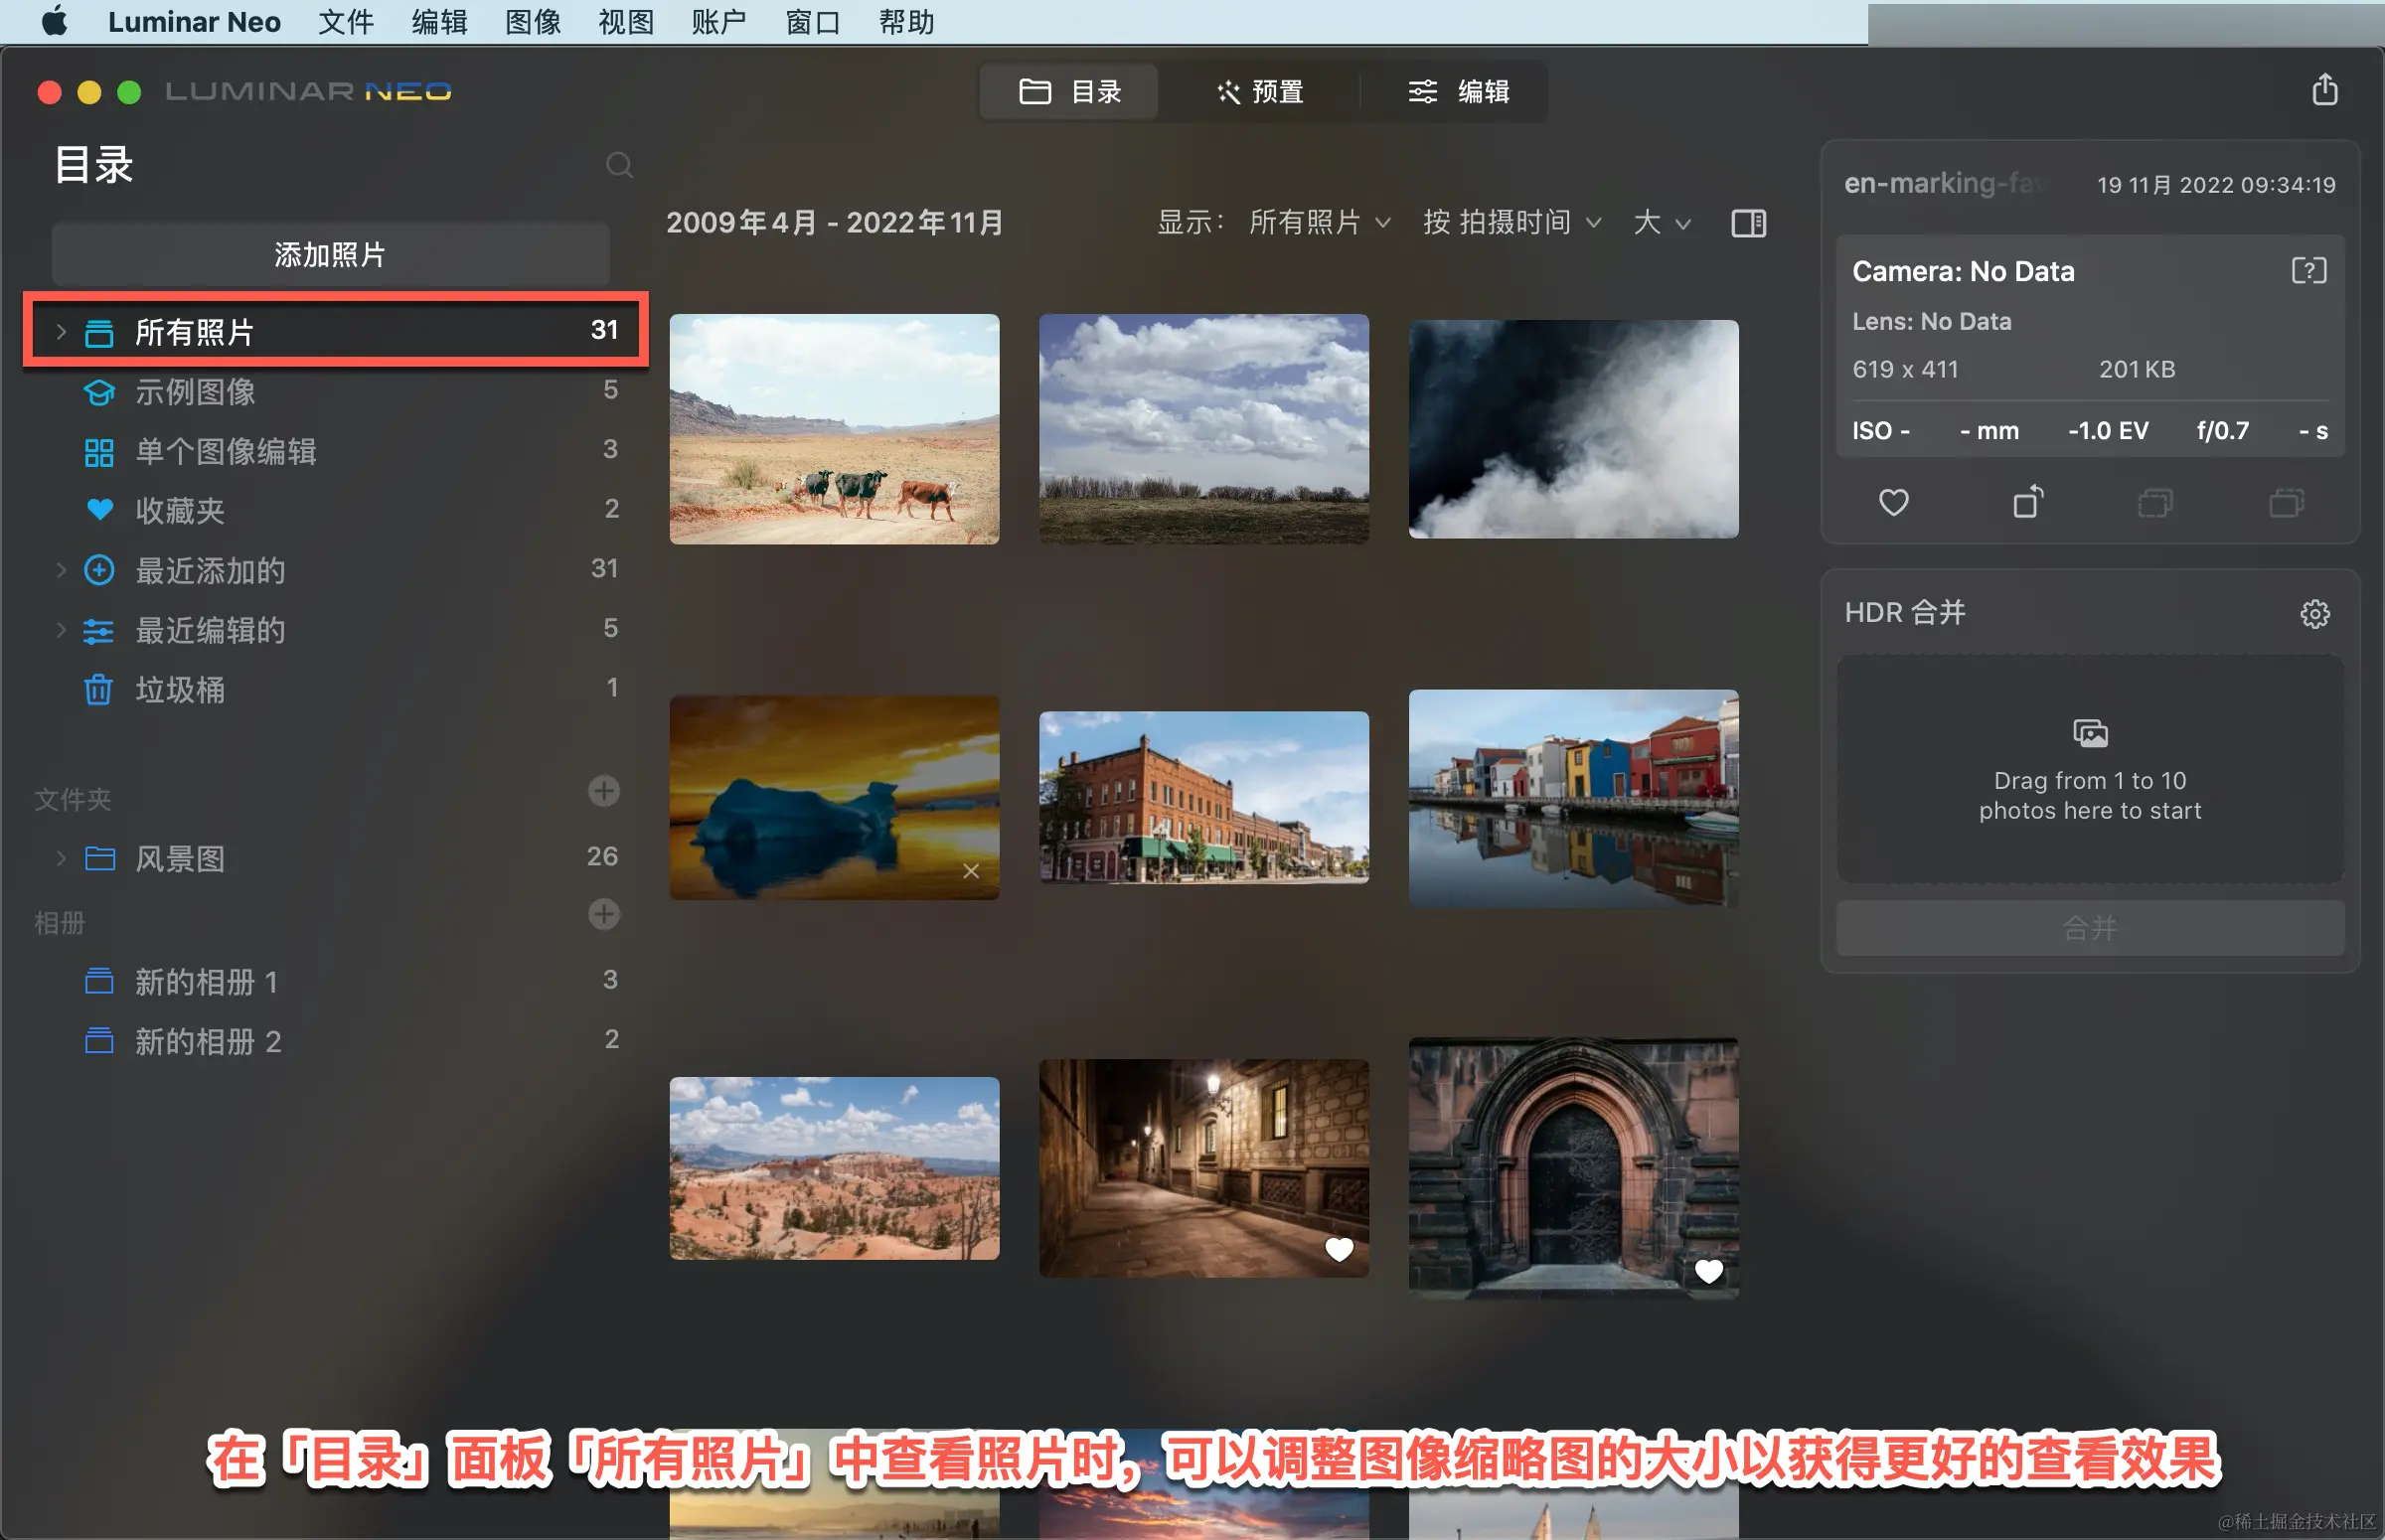This screenshot has width=2385, height=1540.
Task: Add a new album with plus icon
Action: [x=603, y=915]
